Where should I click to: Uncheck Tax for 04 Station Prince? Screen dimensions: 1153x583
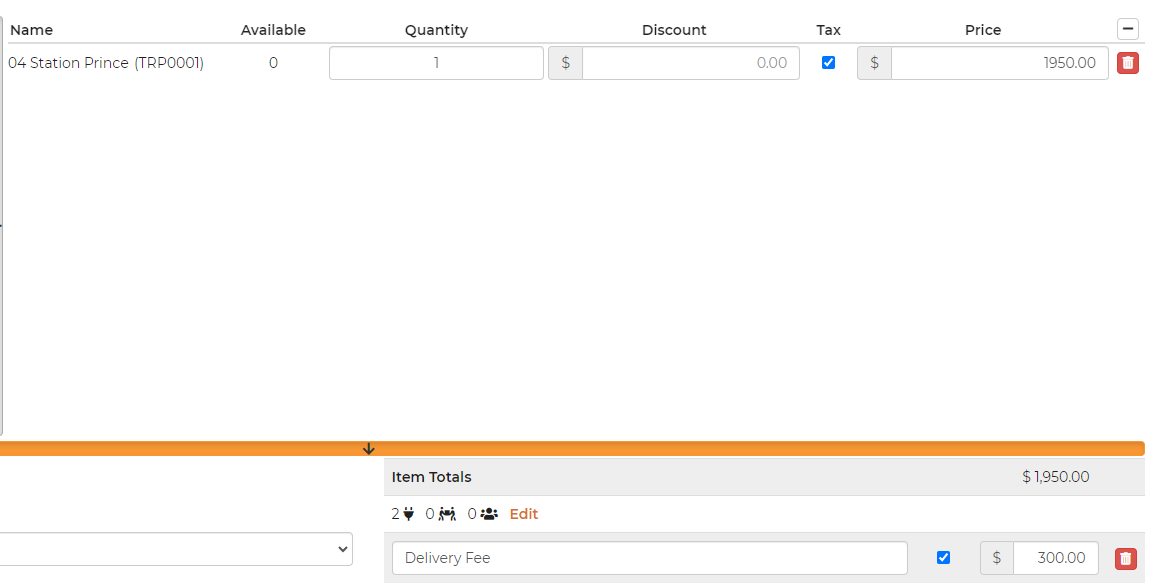click(x=828, y=63)
